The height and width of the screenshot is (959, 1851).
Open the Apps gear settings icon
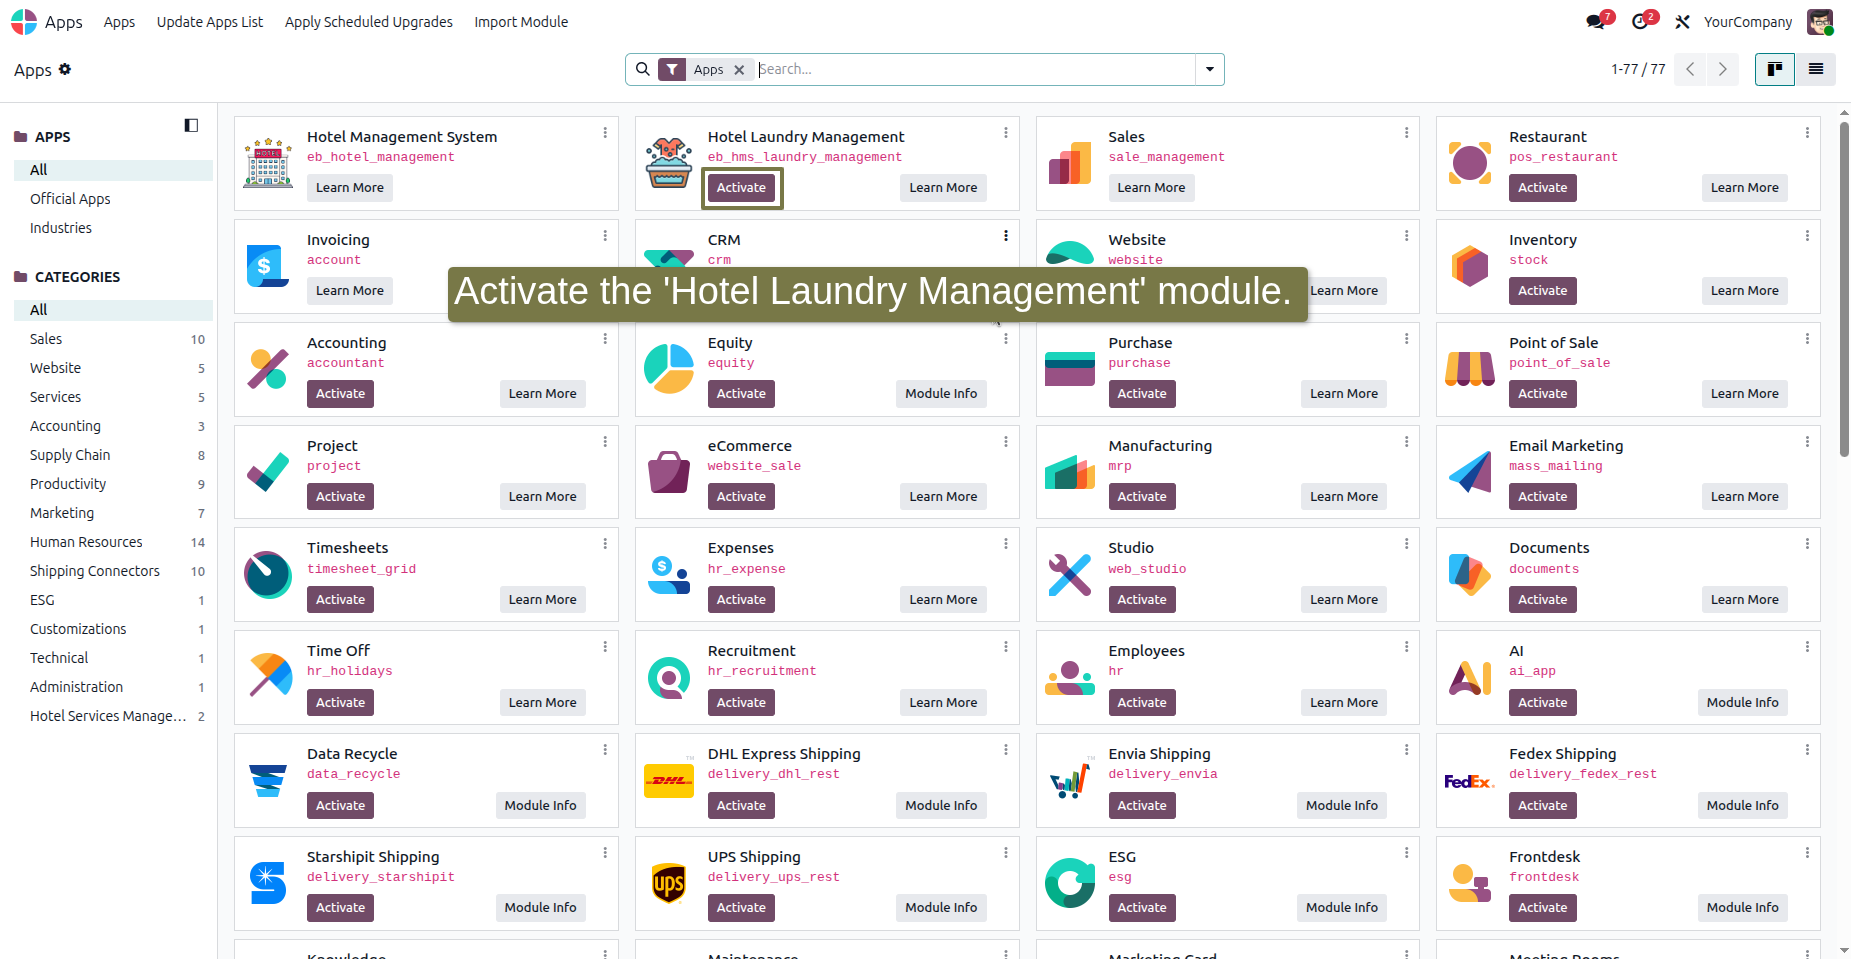[65, 69]
